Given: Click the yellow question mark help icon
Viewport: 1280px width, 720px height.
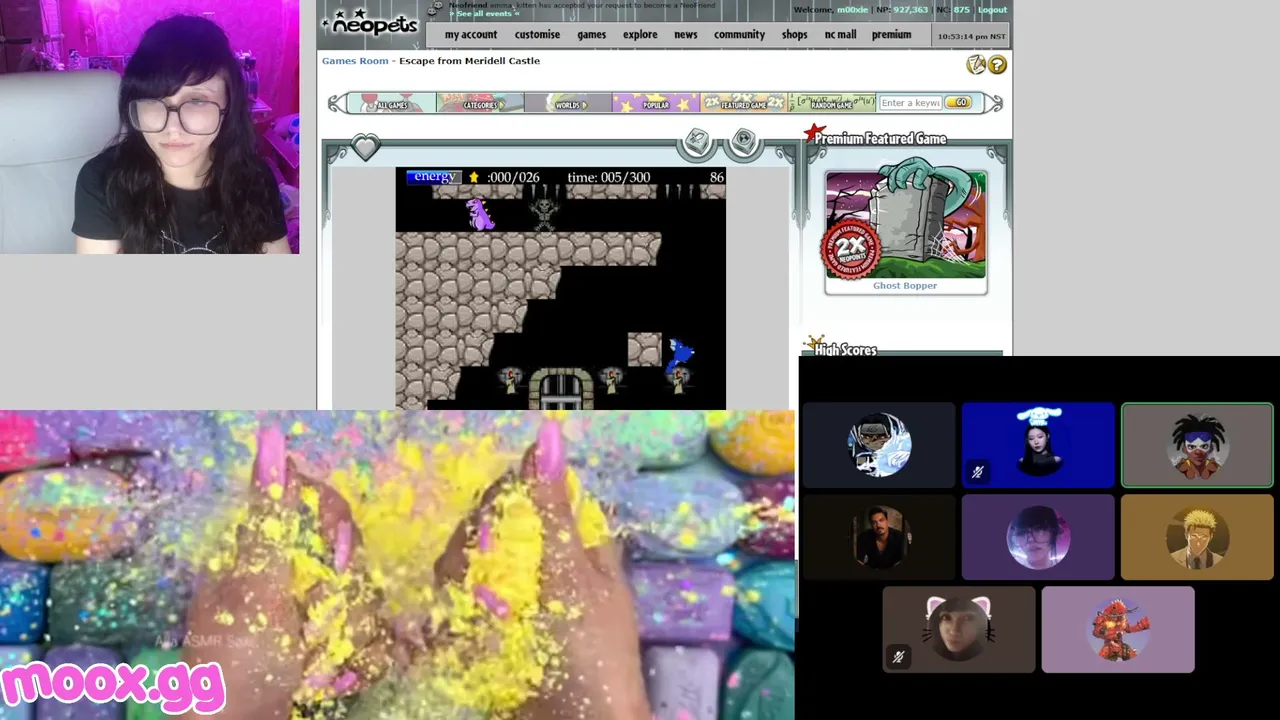Looking at the screenshot, I should (x=997, y=65).
